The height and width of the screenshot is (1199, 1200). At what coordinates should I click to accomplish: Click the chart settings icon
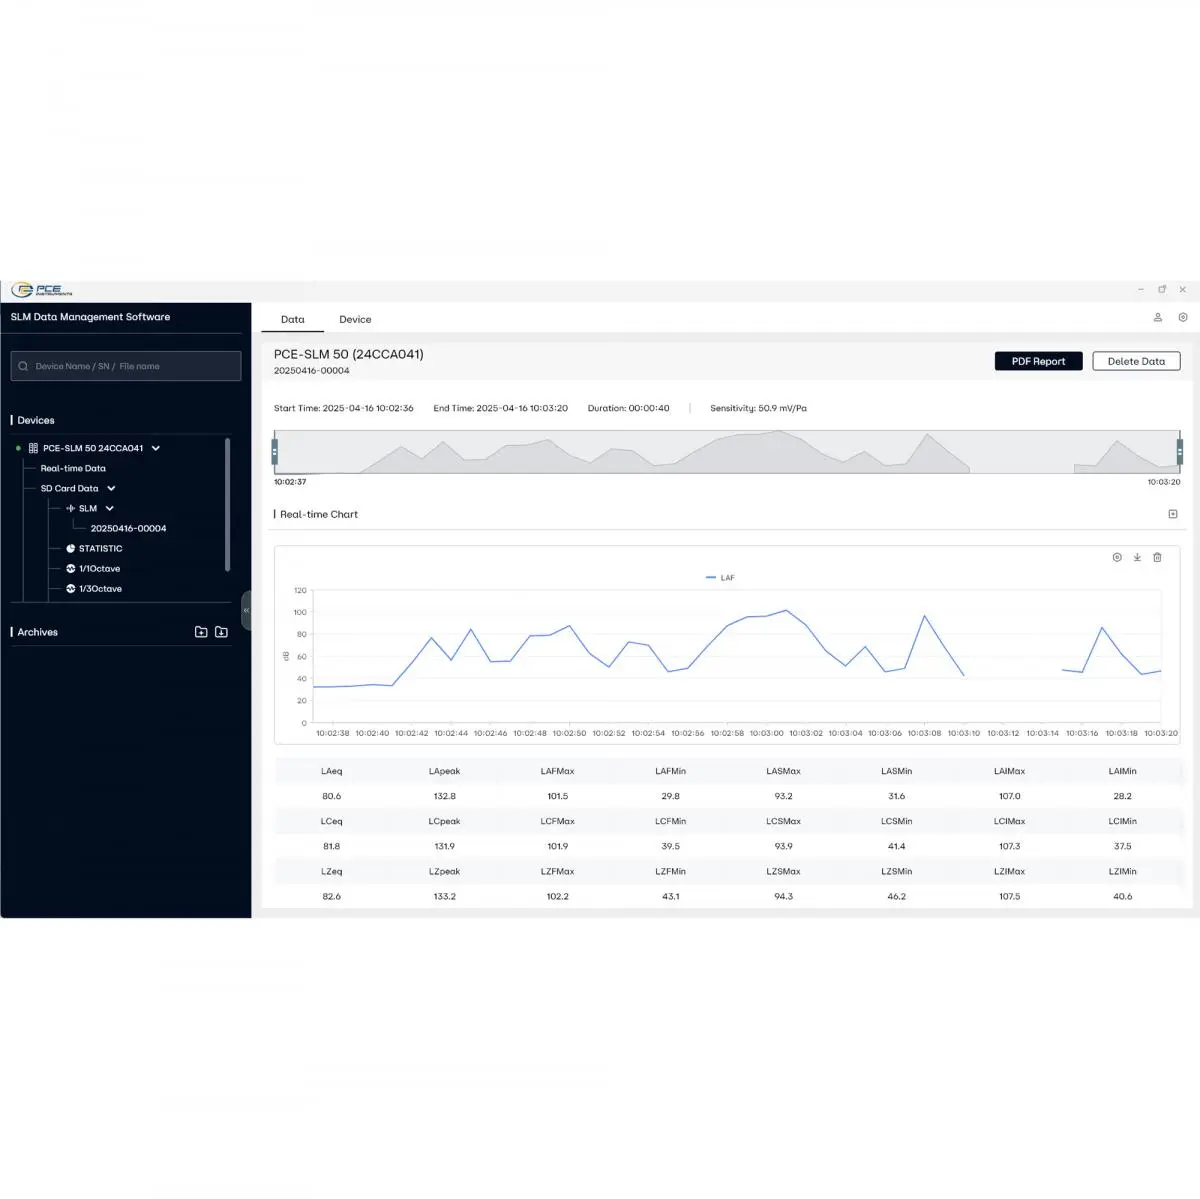click(1117, 557)
